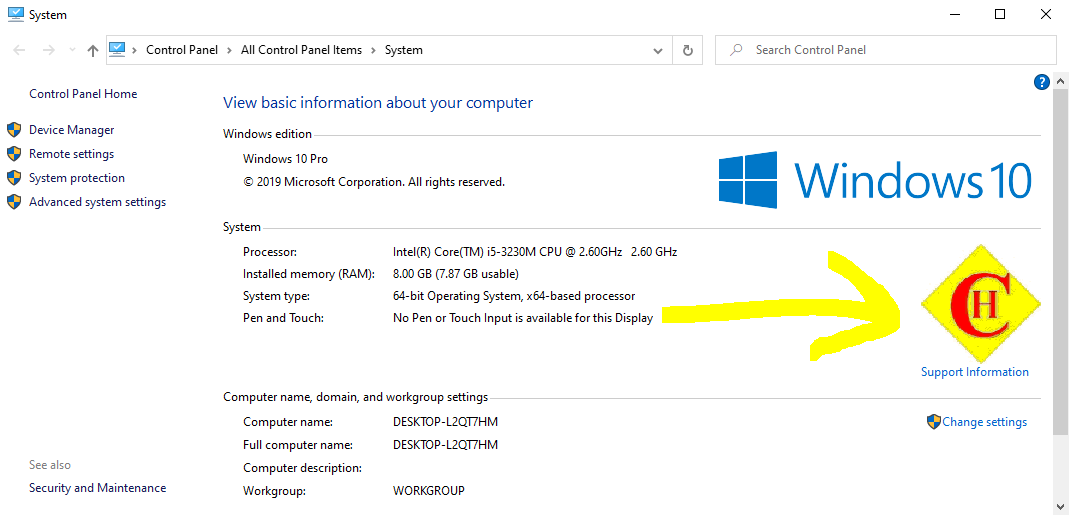Click the vertical scrollbar thumb
This screenshot has width=1069, height=515.
1060,261
